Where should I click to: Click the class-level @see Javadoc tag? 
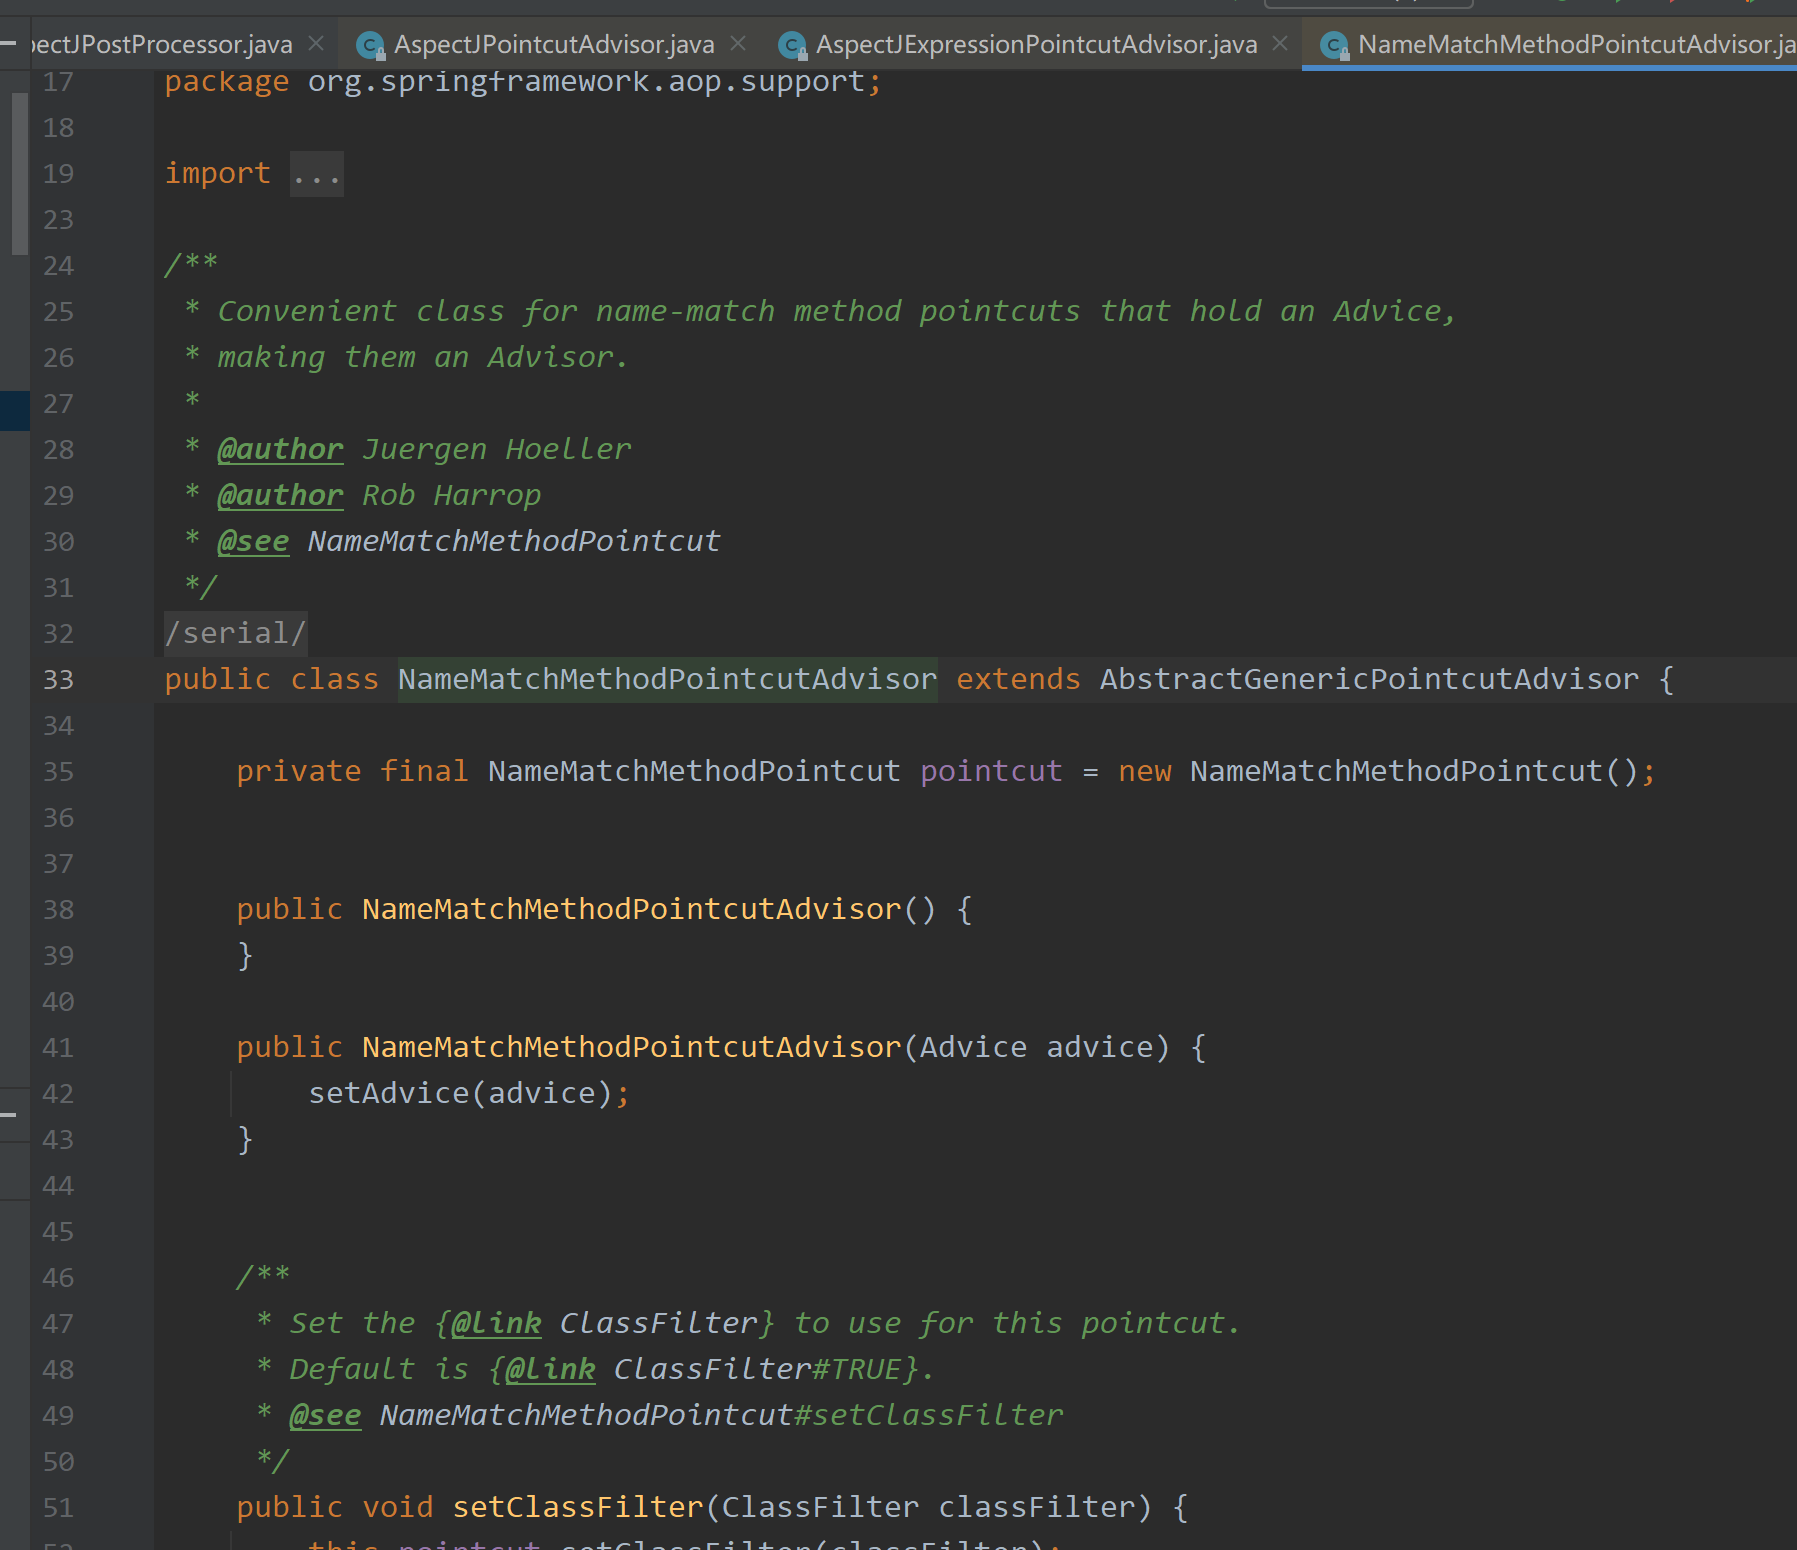(253, 542)
